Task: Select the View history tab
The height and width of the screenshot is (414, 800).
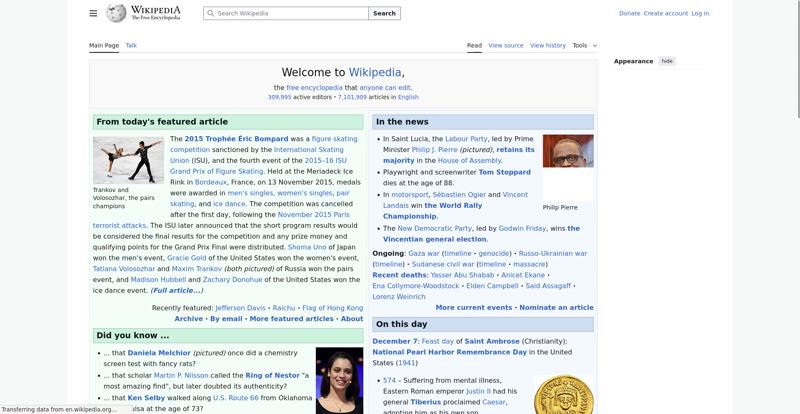Action: pyautogui.click(x=548, y=45)
